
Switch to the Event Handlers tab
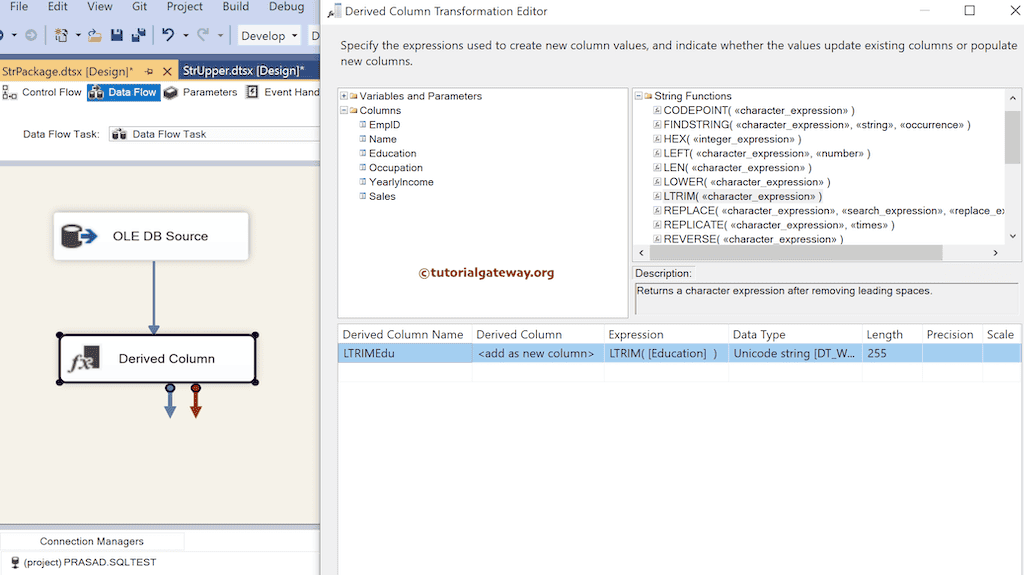282,93
